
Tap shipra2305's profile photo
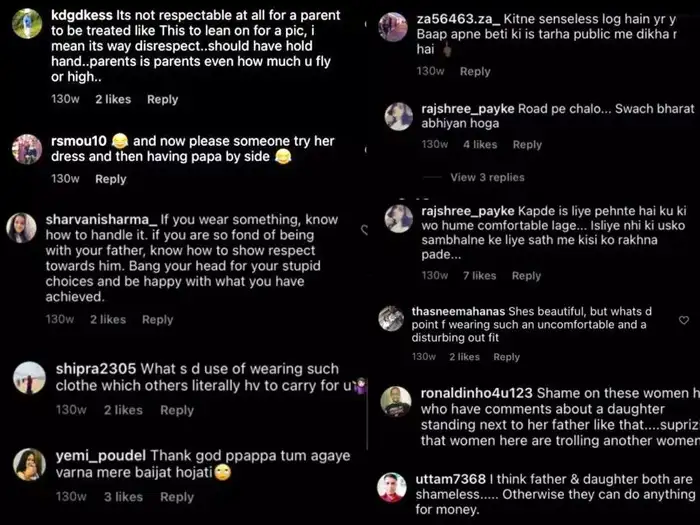[x=30, y=377]
